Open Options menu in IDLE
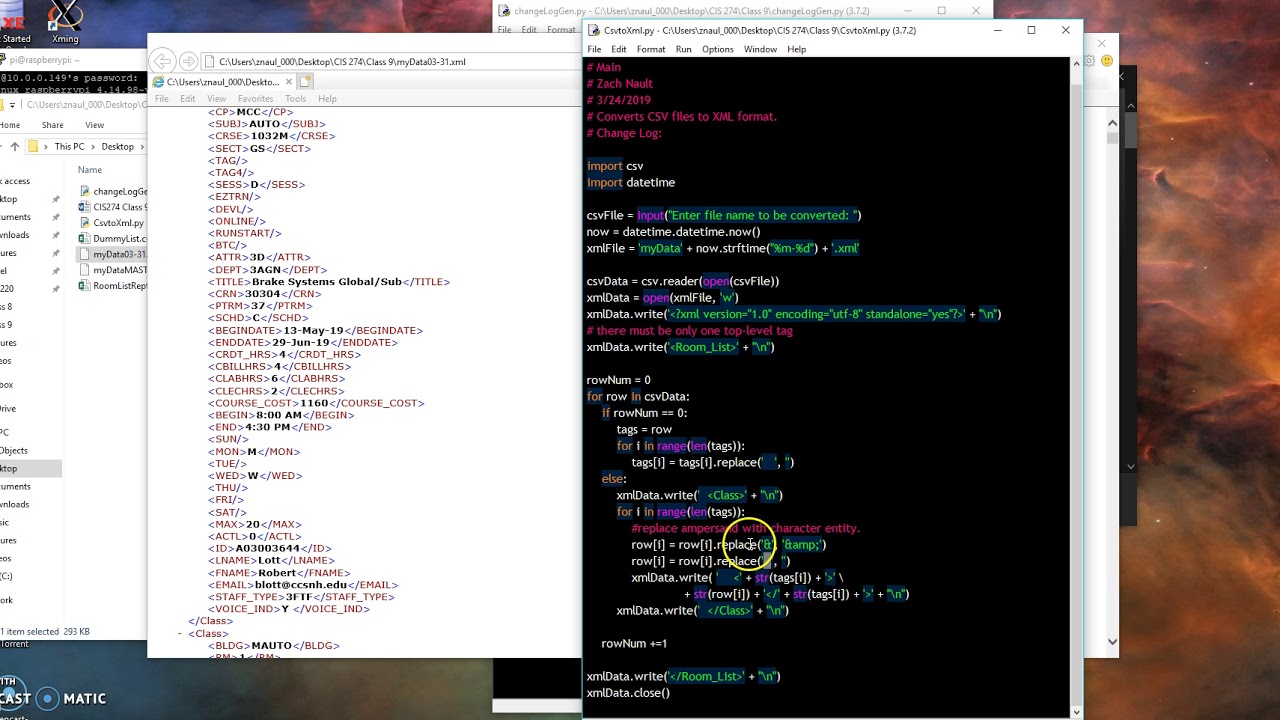Image resolution: width=1280 pixels, height=720 pixels. (x=717, y=49)
